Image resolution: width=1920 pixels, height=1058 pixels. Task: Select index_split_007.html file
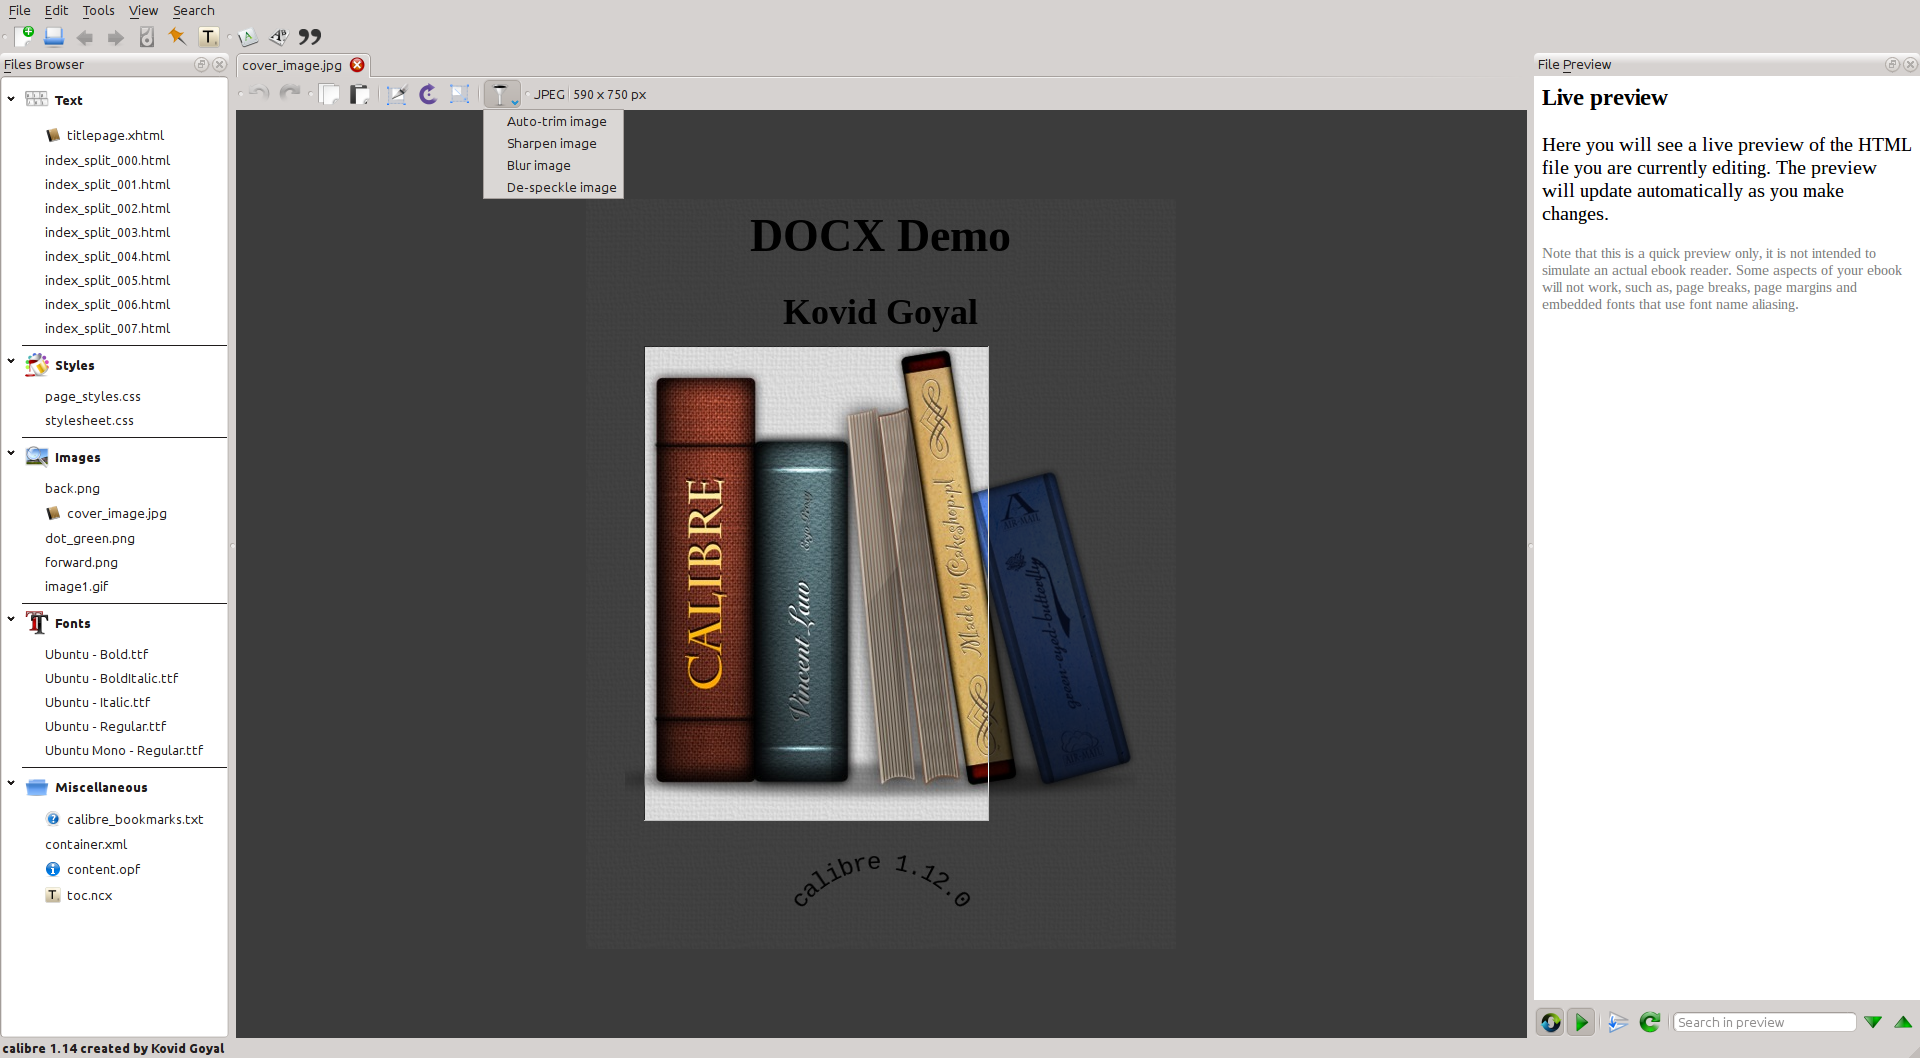coord(107,328)
